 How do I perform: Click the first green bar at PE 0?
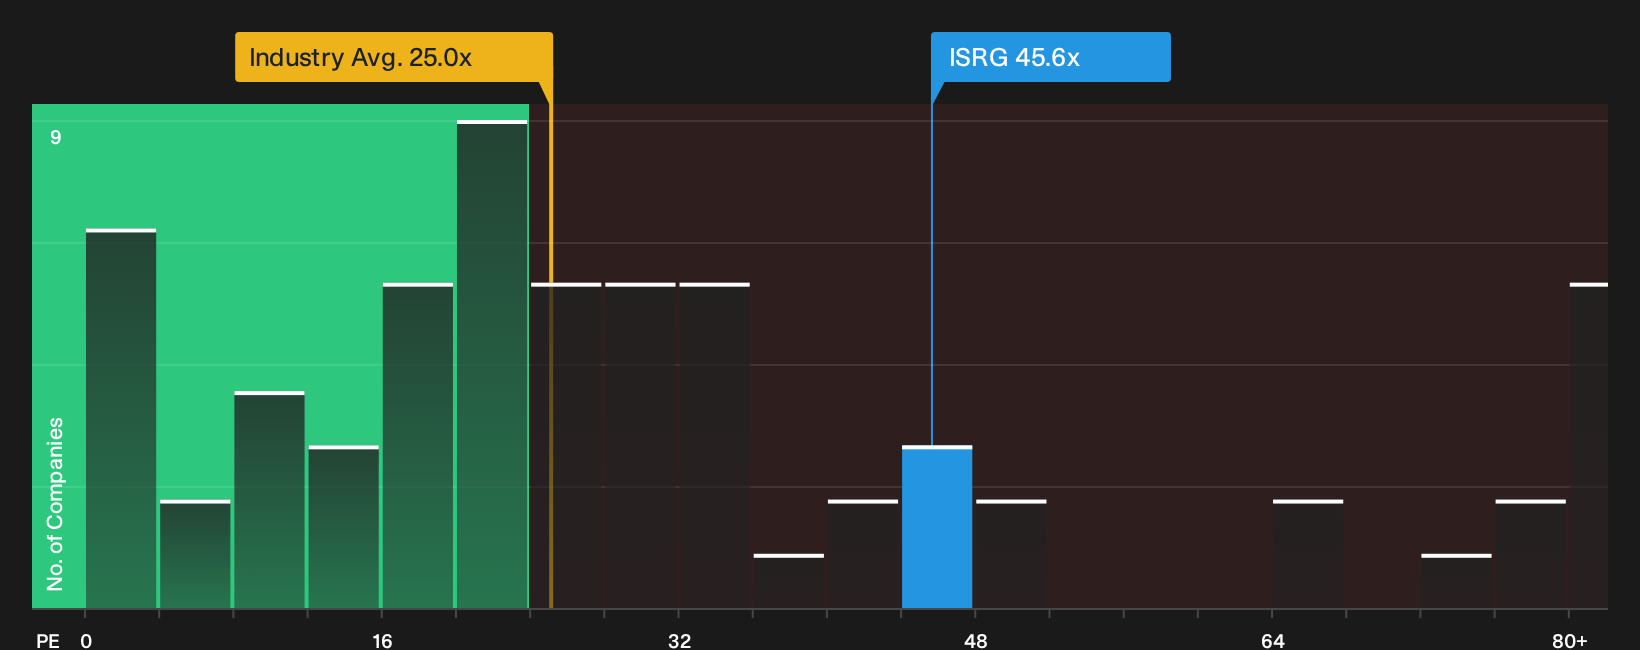pos(121,419)
